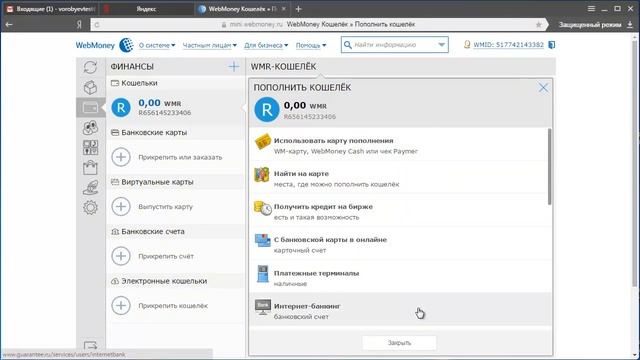Open the contacts icon in sidebar
Screen dimensions: 640x360
click(90, 127)
